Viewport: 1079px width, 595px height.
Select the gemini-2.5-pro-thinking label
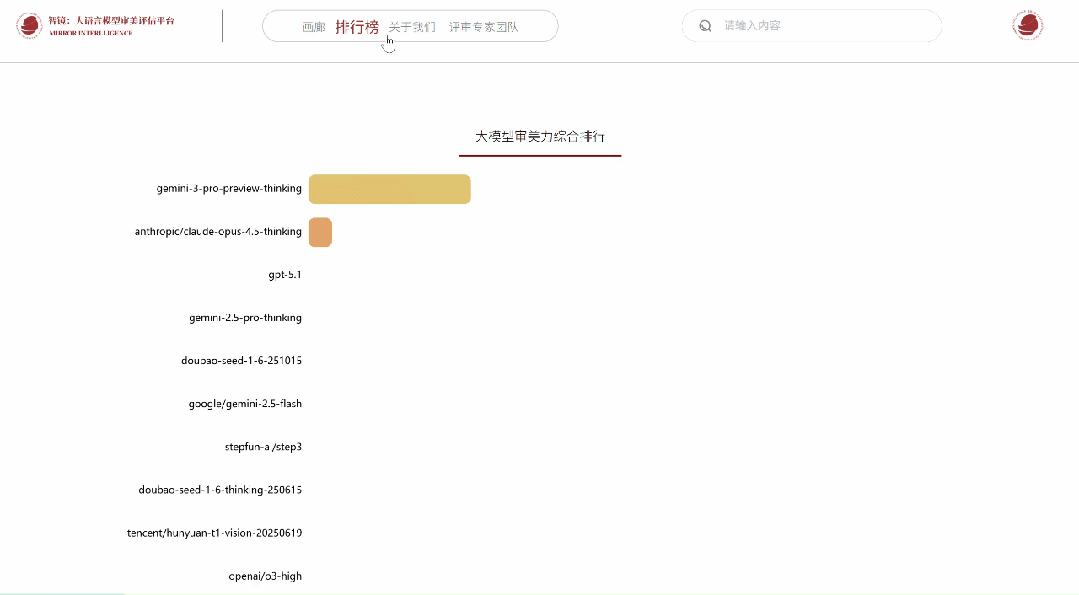tap(246, 318)
